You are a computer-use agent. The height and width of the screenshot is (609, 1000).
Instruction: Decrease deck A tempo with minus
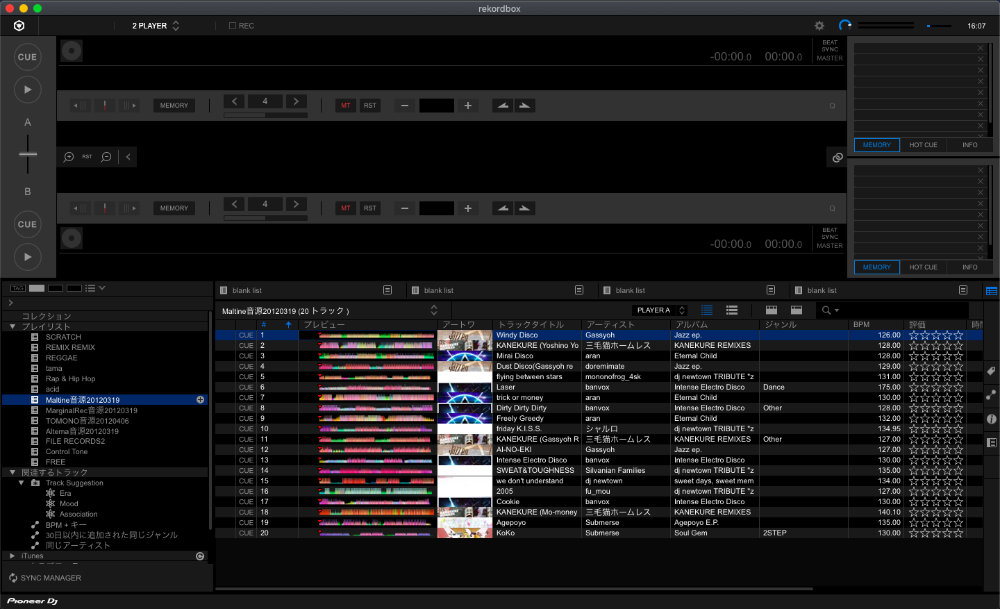(x=404, y=105)
